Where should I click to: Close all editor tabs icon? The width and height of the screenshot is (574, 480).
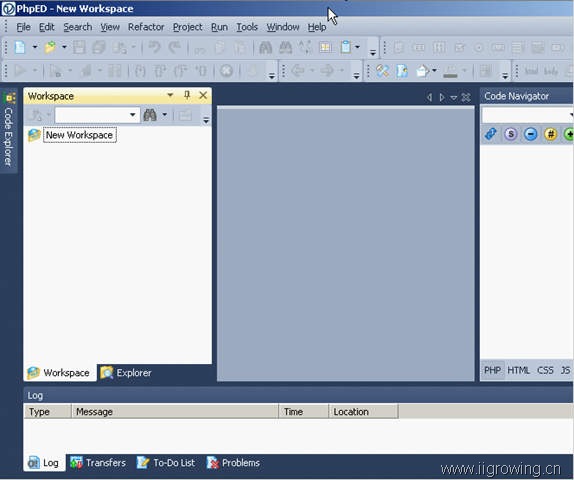click(466, 97)
